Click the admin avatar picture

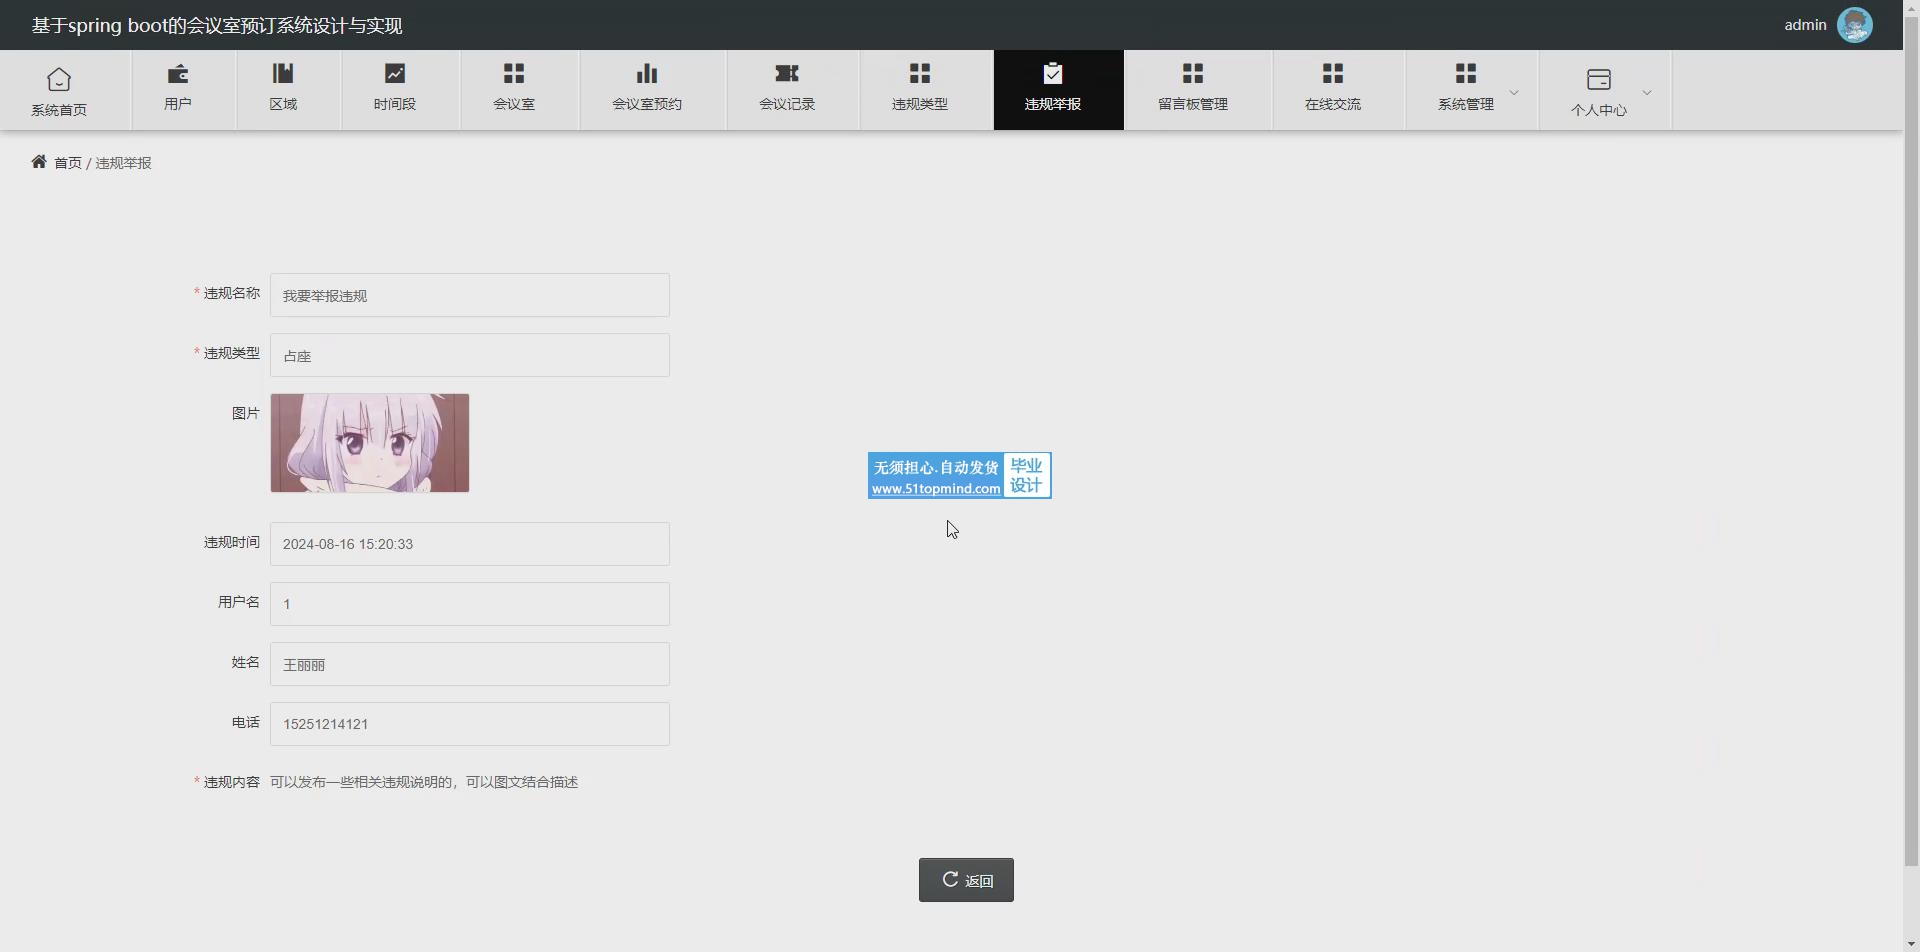point(1855,25)
